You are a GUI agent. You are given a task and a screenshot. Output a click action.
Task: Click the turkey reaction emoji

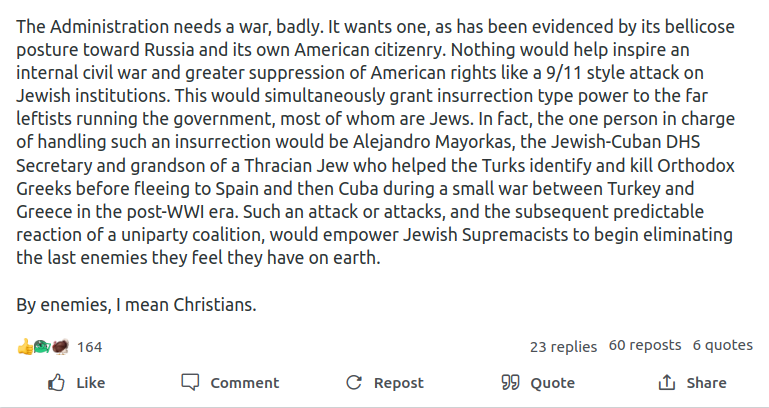[58, 347]
